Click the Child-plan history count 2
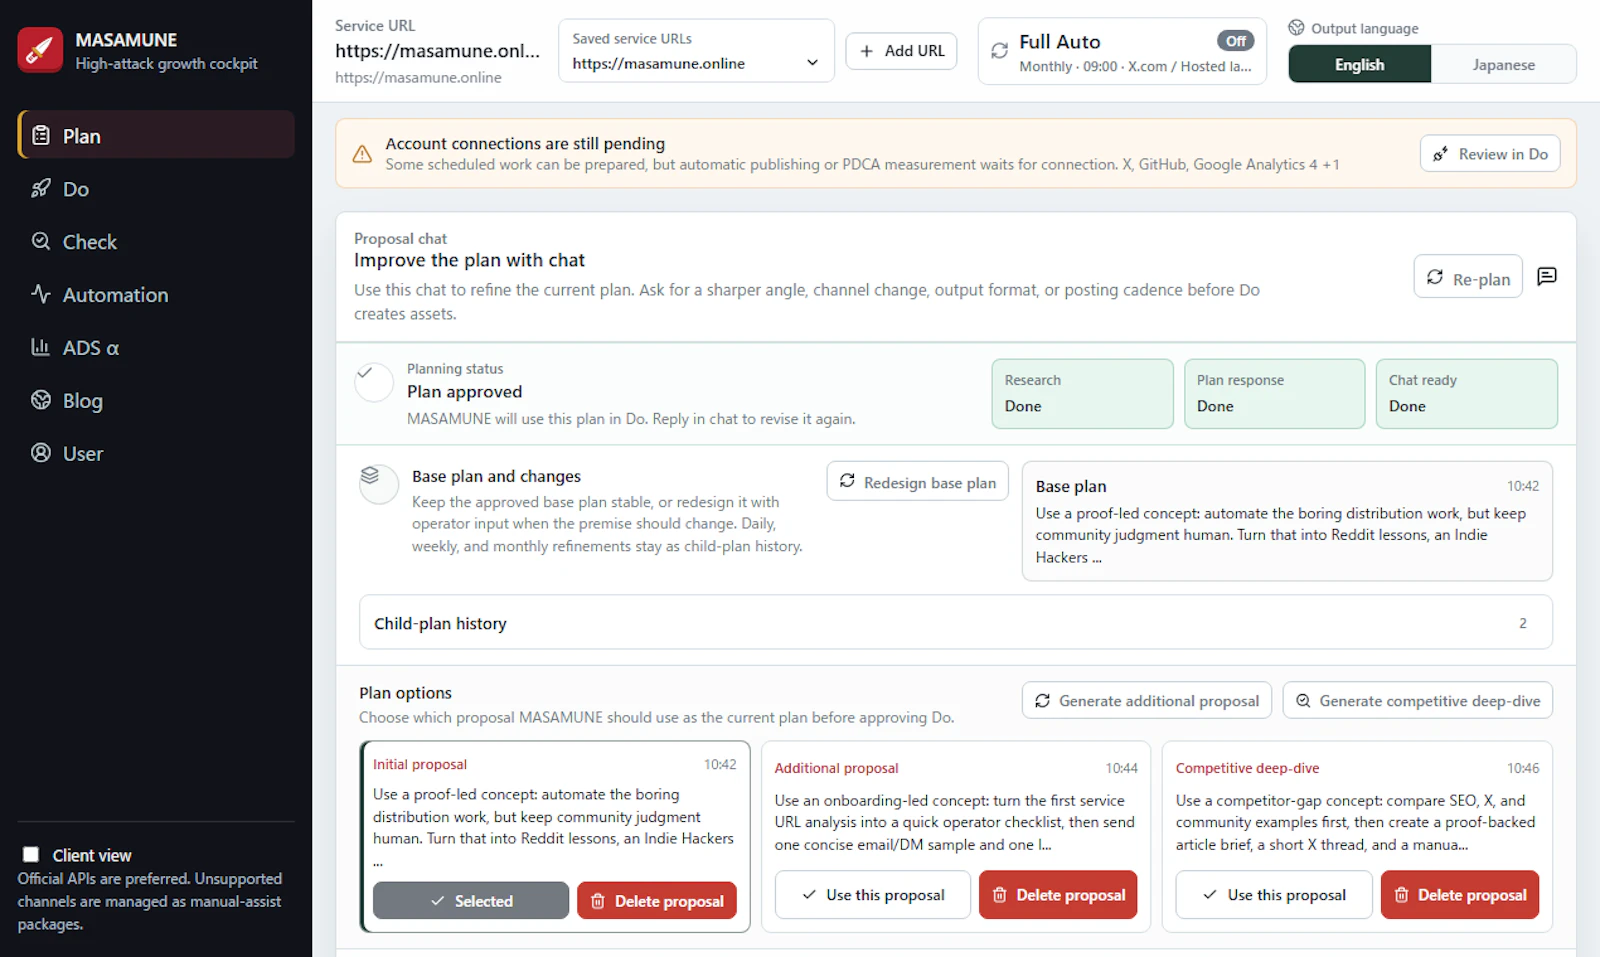 point(1523,623)
